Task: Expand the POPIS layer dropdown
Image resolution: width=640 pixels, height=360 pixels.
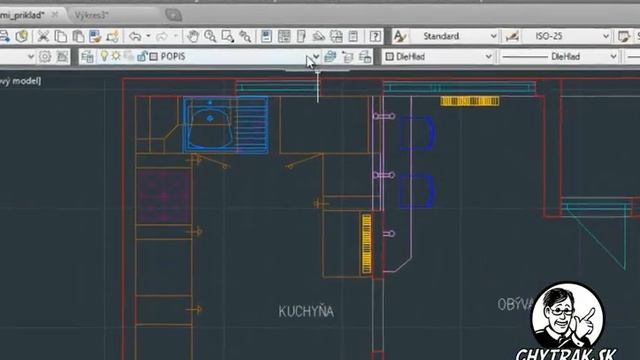Action: click(x=316, y=56)
